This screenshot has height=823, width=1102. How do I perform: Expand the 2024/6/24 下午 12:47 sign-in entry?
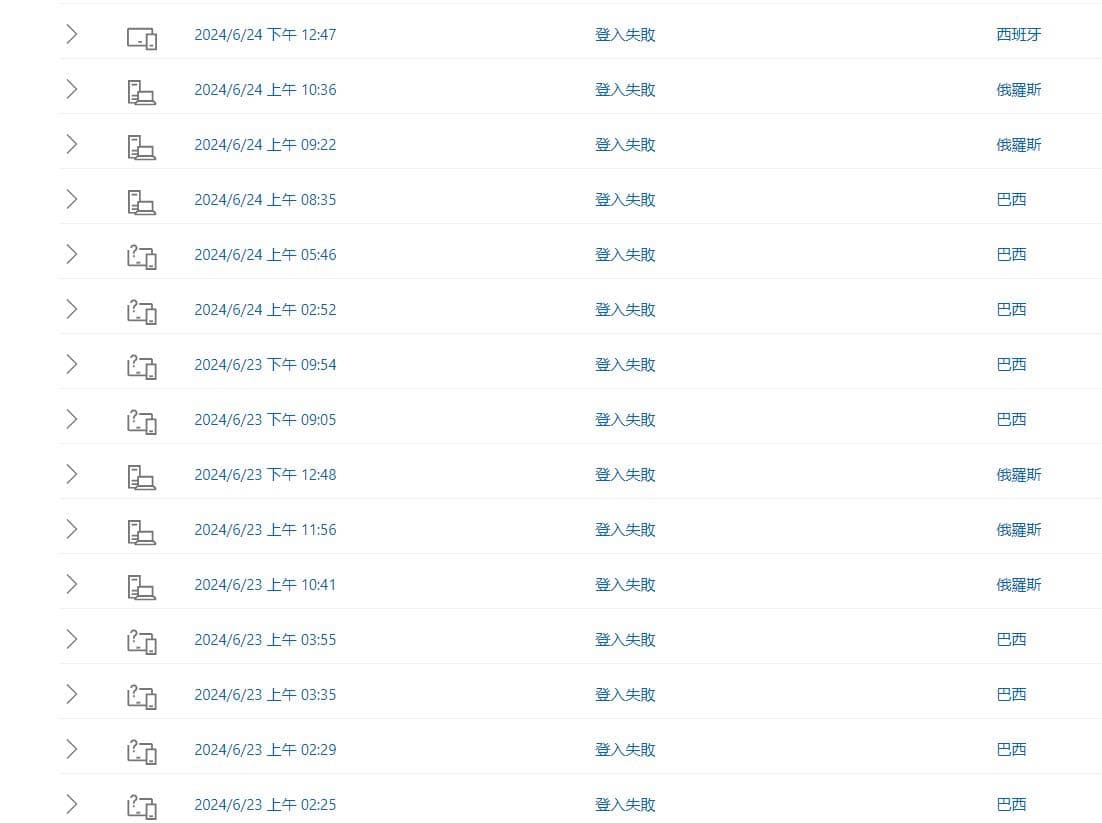(x=71, y=34)
